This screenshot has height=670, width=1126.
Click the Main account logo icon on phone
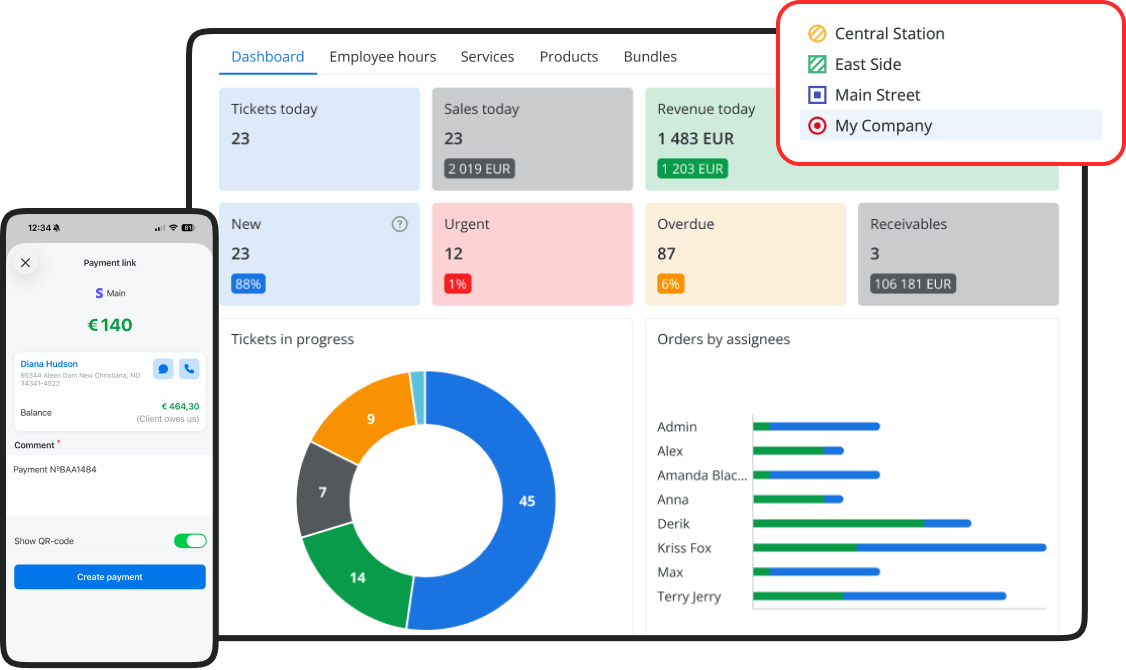(x=99, y=293)
